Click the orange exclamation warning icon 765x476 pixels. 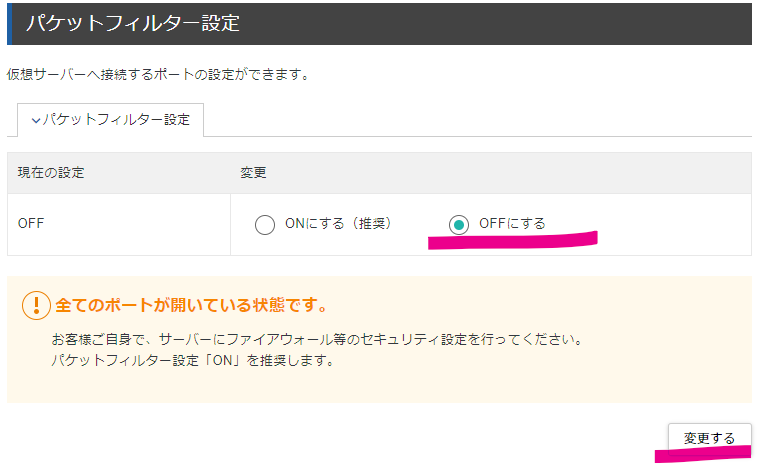(37, 305)
